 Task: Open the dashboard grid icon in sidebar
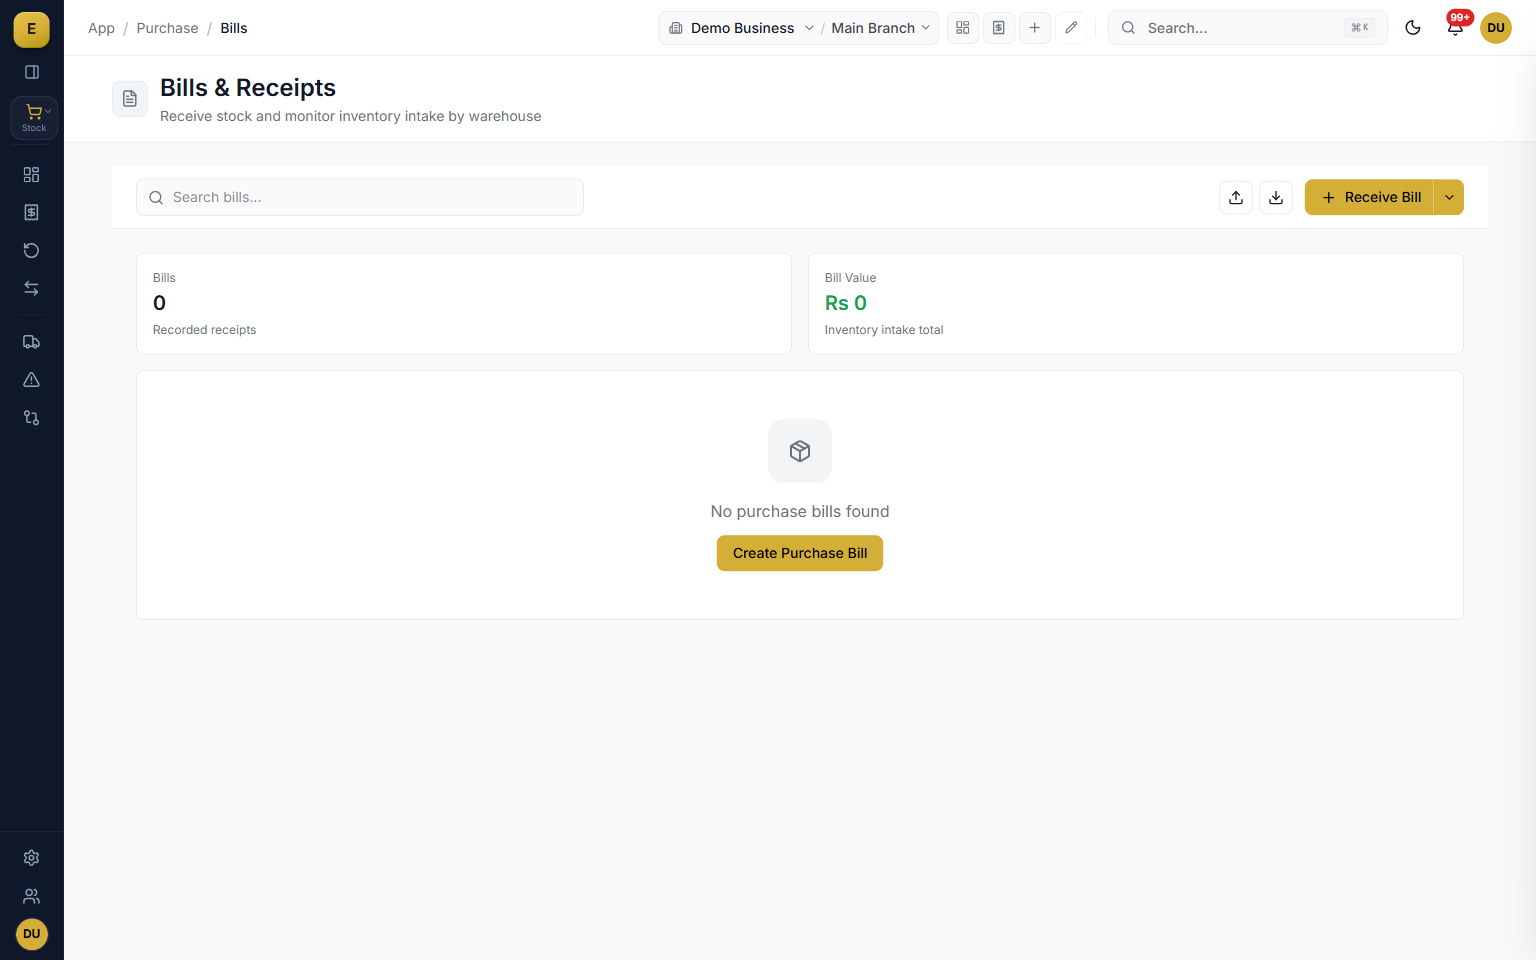click(x=32, y=175)
